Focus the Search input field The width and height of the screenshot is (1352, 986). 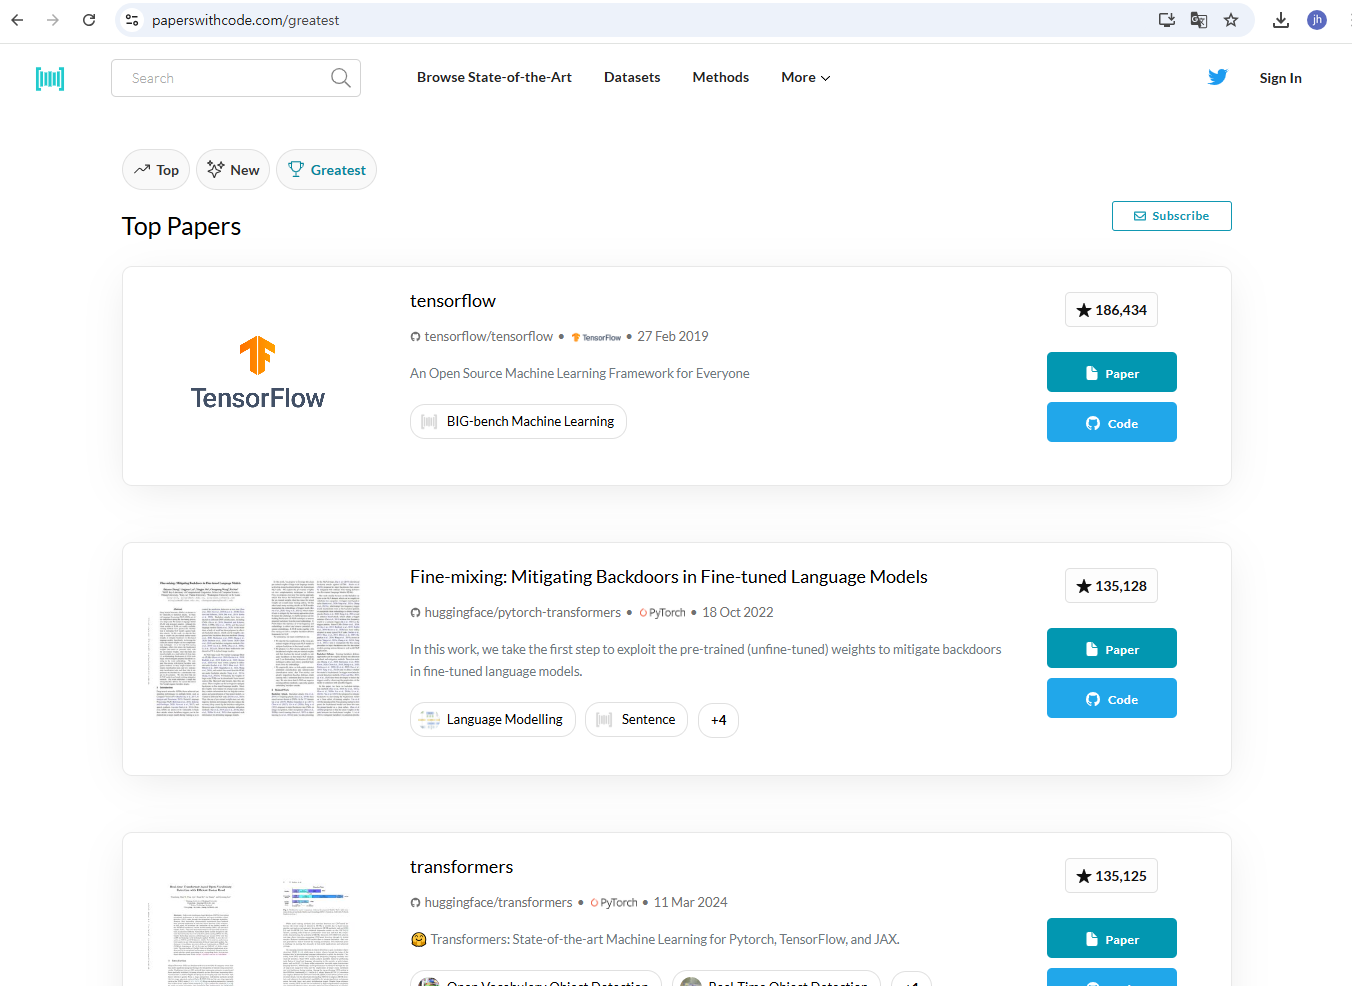click(236, 78)
